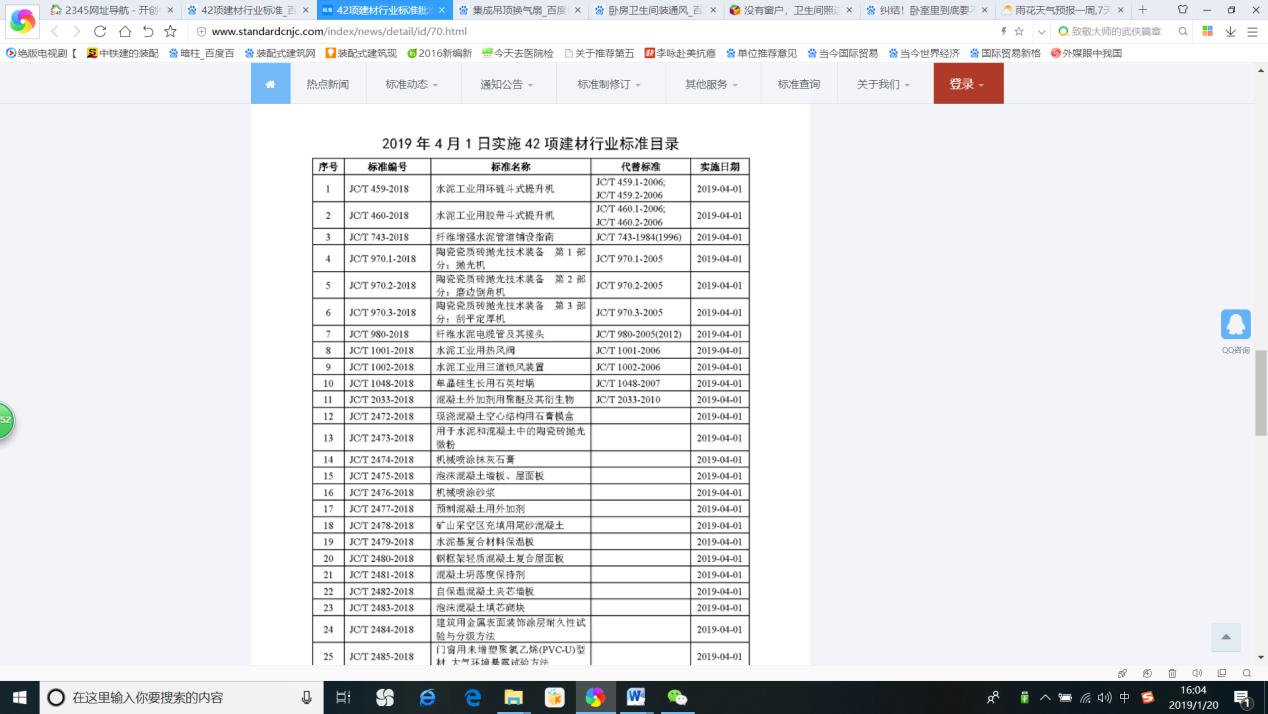Click the home icon in the site navigation bar

tap(270, 84)
